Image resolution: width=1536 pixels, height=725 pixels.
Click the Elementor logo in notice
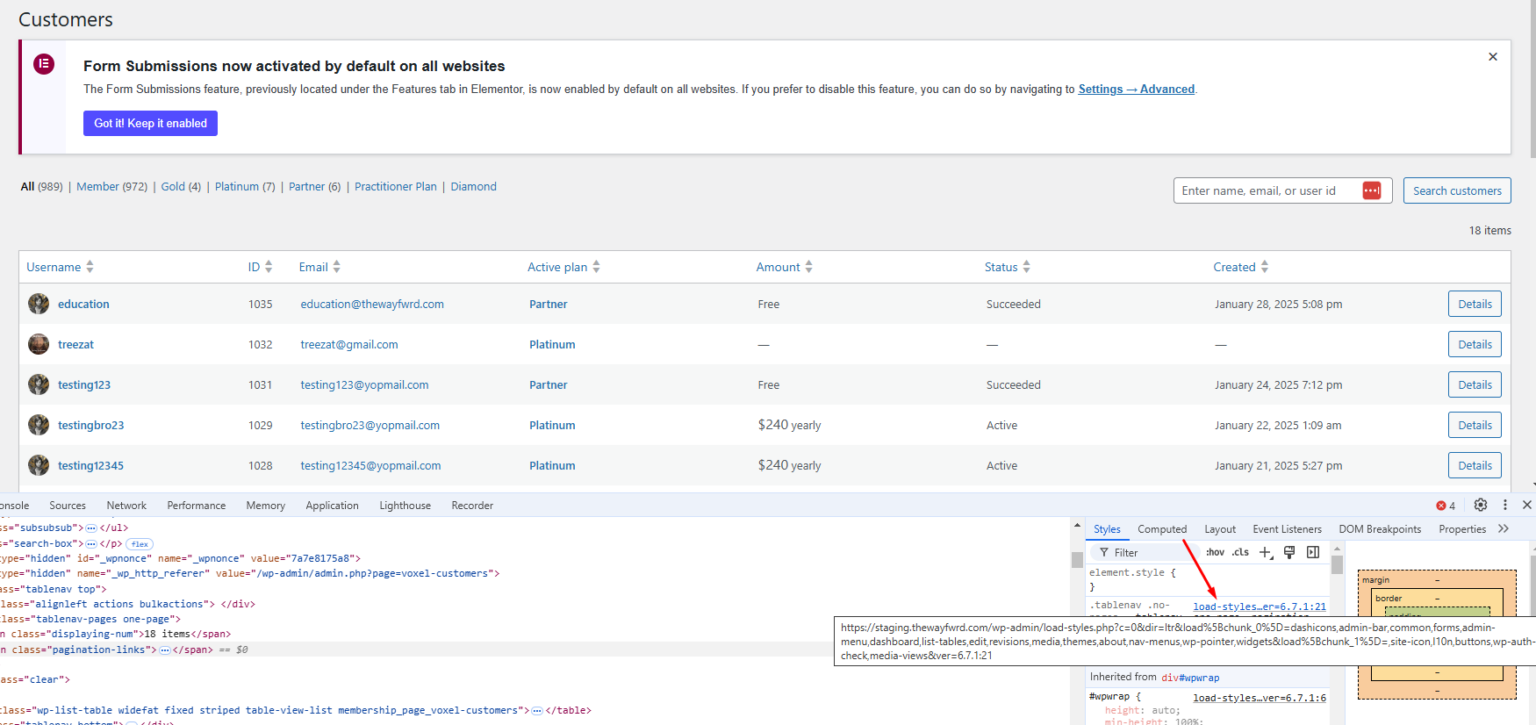43,64
